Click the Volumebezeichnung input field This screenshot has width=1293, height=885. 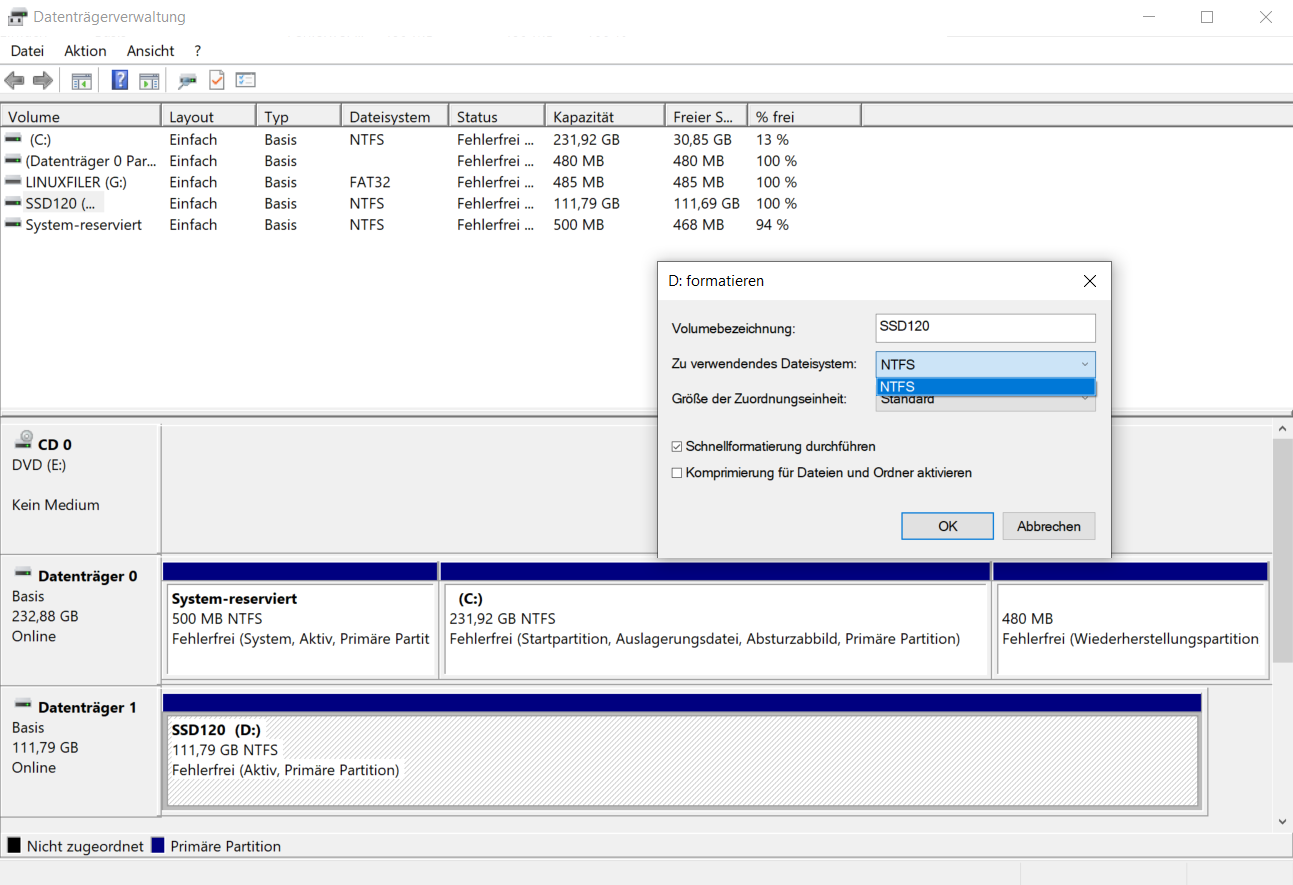click(985, 327)
